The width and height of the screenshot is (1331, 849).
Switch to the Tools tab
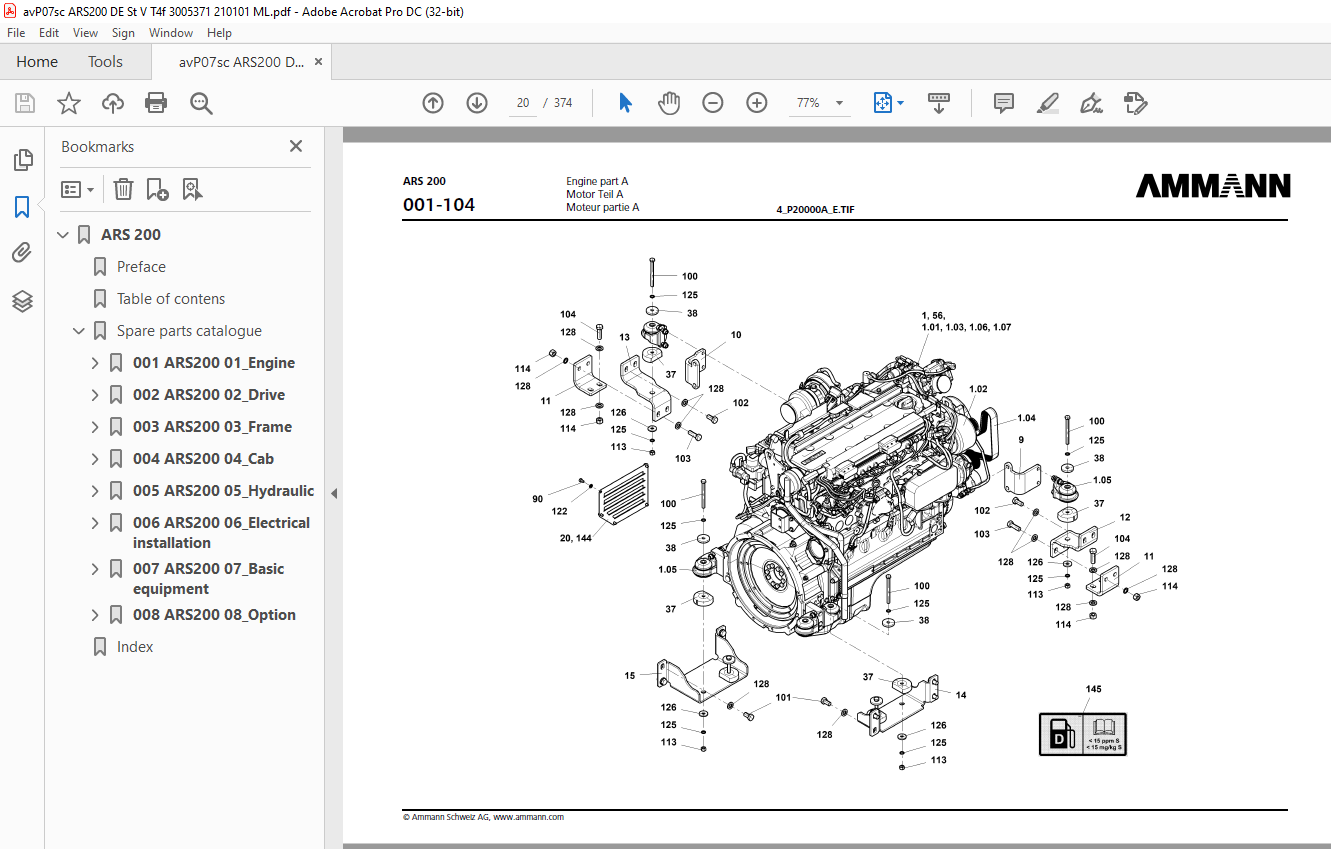click(x=105, y=62)
